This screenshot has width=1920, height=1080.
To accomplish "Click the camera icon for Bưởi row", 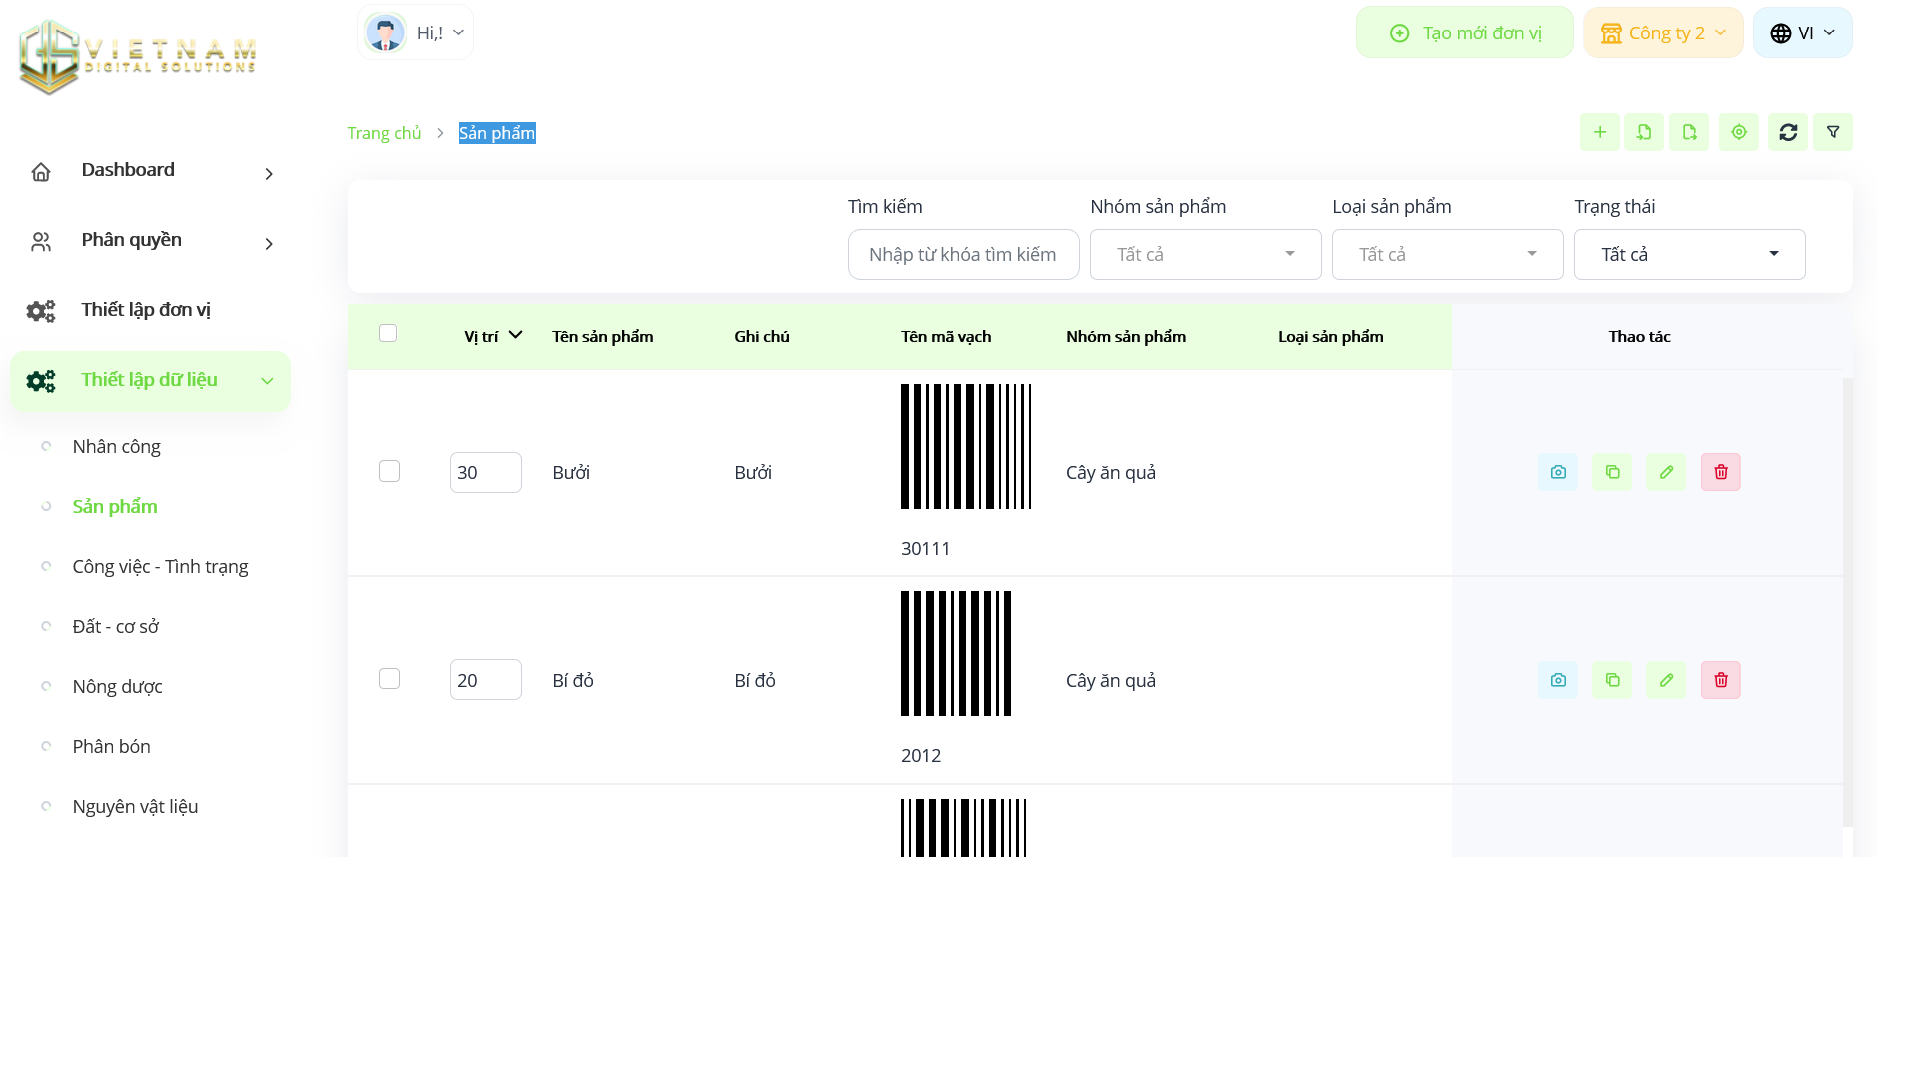I will pos(1557,472).
